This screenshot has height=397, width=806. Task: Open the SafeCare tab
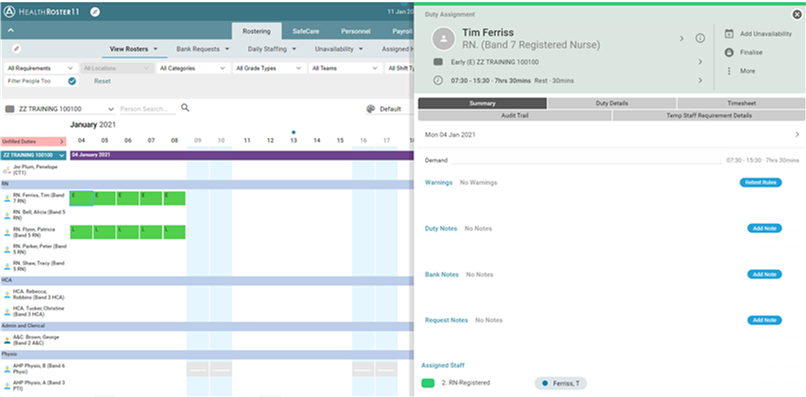(x=306, y=31)
